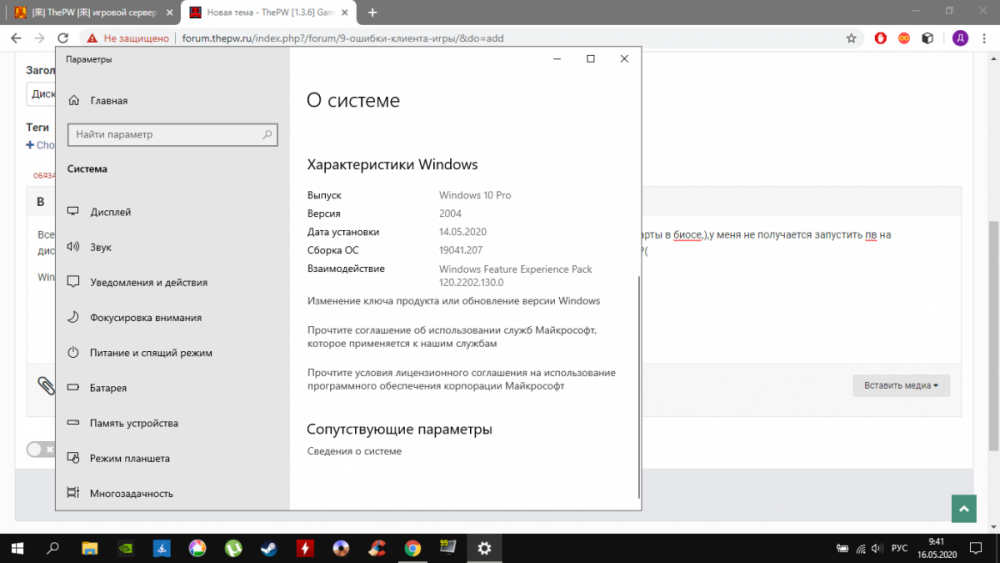Image resolution: width=1000 pixels, height=563 pixels.
Task: Bookmark this page with the star
Action: point(851,38)
